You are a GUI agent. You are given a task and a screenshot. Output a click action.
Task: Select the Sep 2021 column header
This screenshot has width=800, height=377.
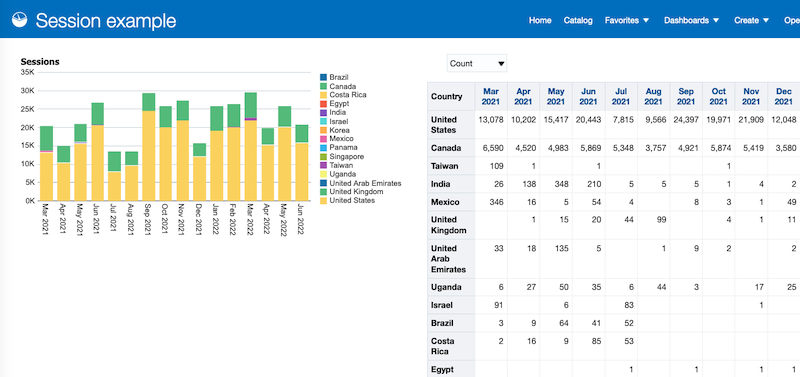[686, 96]
